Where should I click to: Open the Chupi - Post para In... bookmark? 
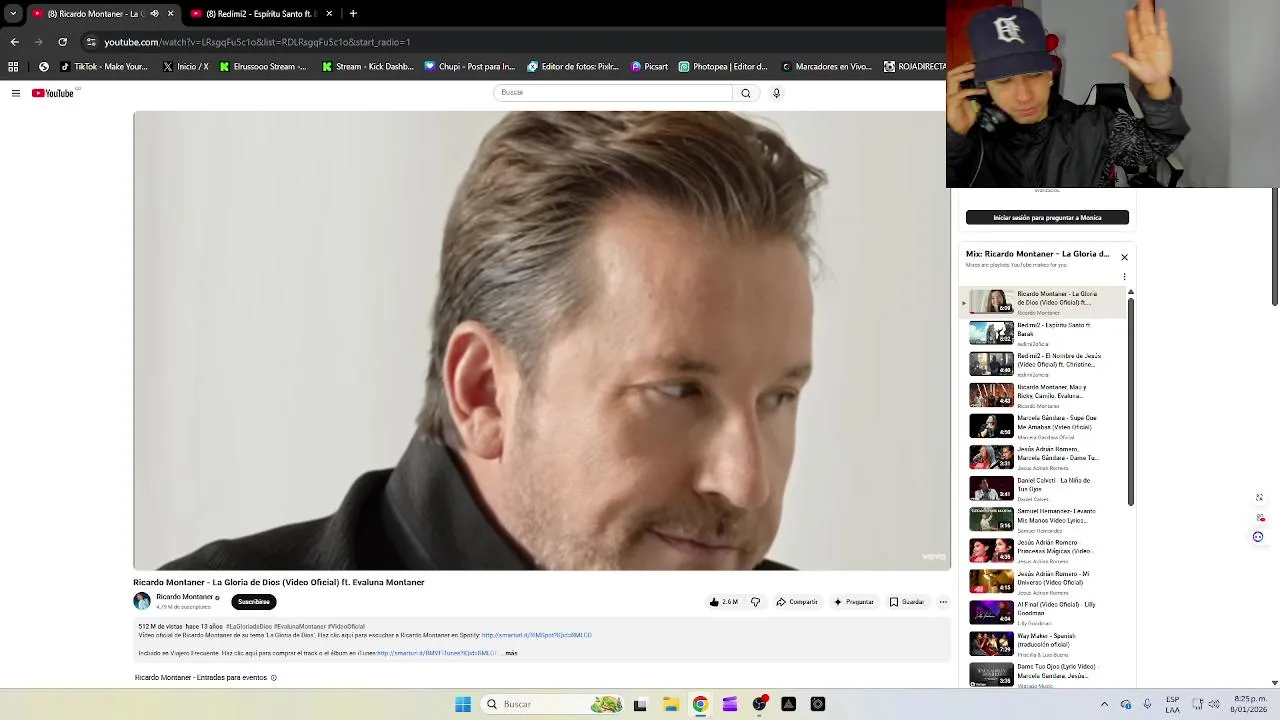(x=469, y=67)
